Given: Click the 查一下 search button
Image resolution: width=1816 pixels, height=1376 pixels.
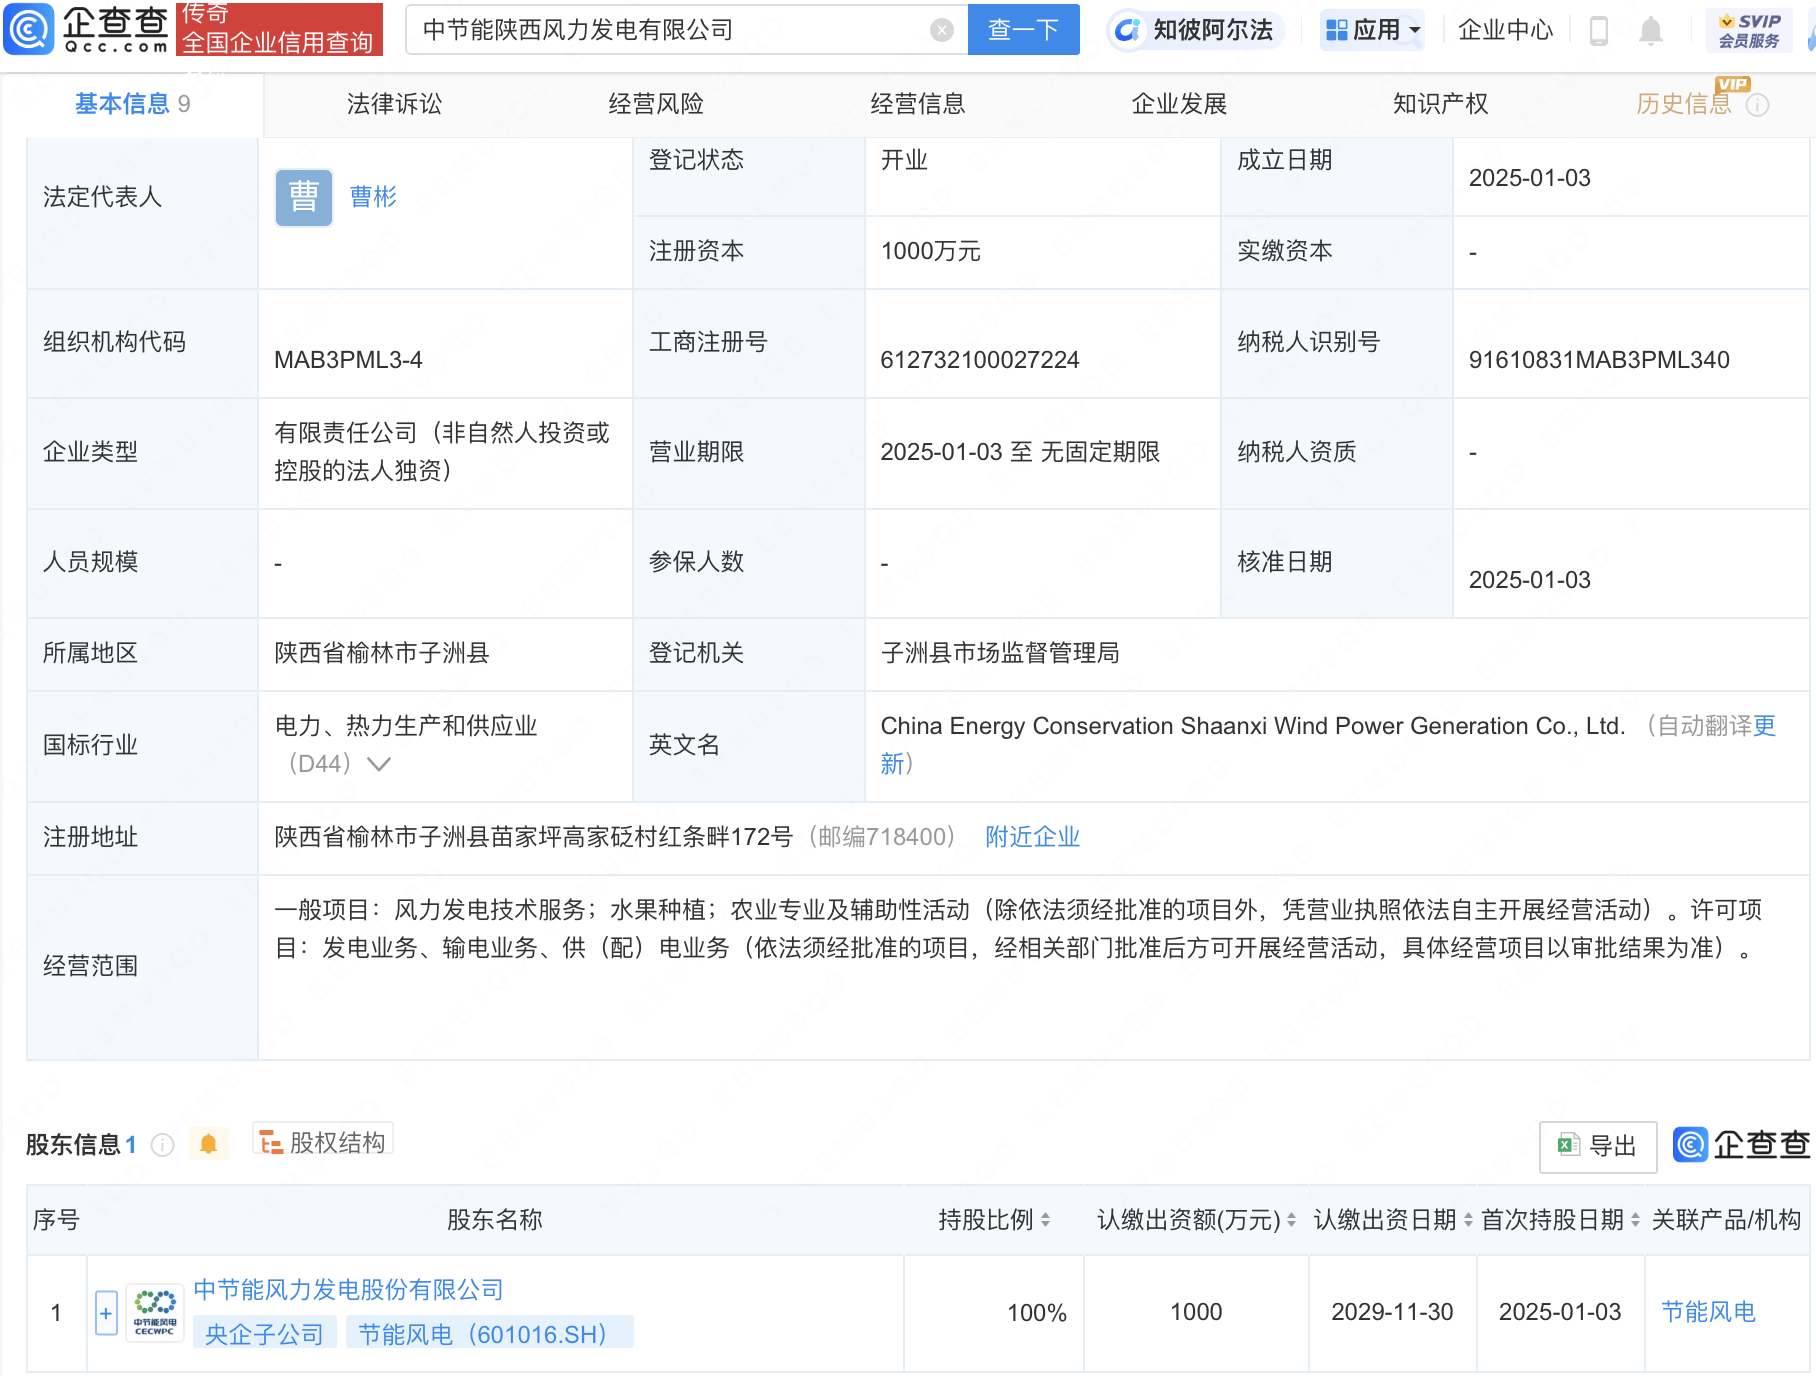Looking at the screenshot, I should (x=1023, y=30).
